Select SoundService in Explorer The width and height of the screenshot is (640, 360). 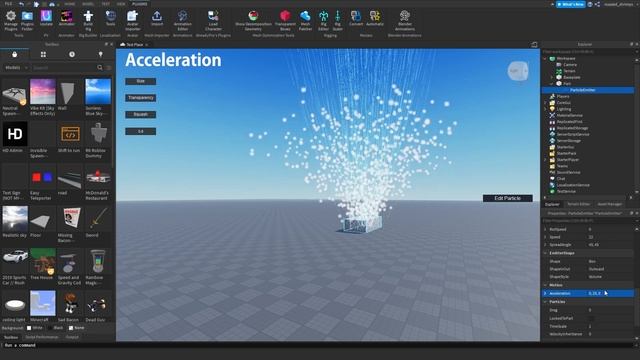click(x=568, y=172)
